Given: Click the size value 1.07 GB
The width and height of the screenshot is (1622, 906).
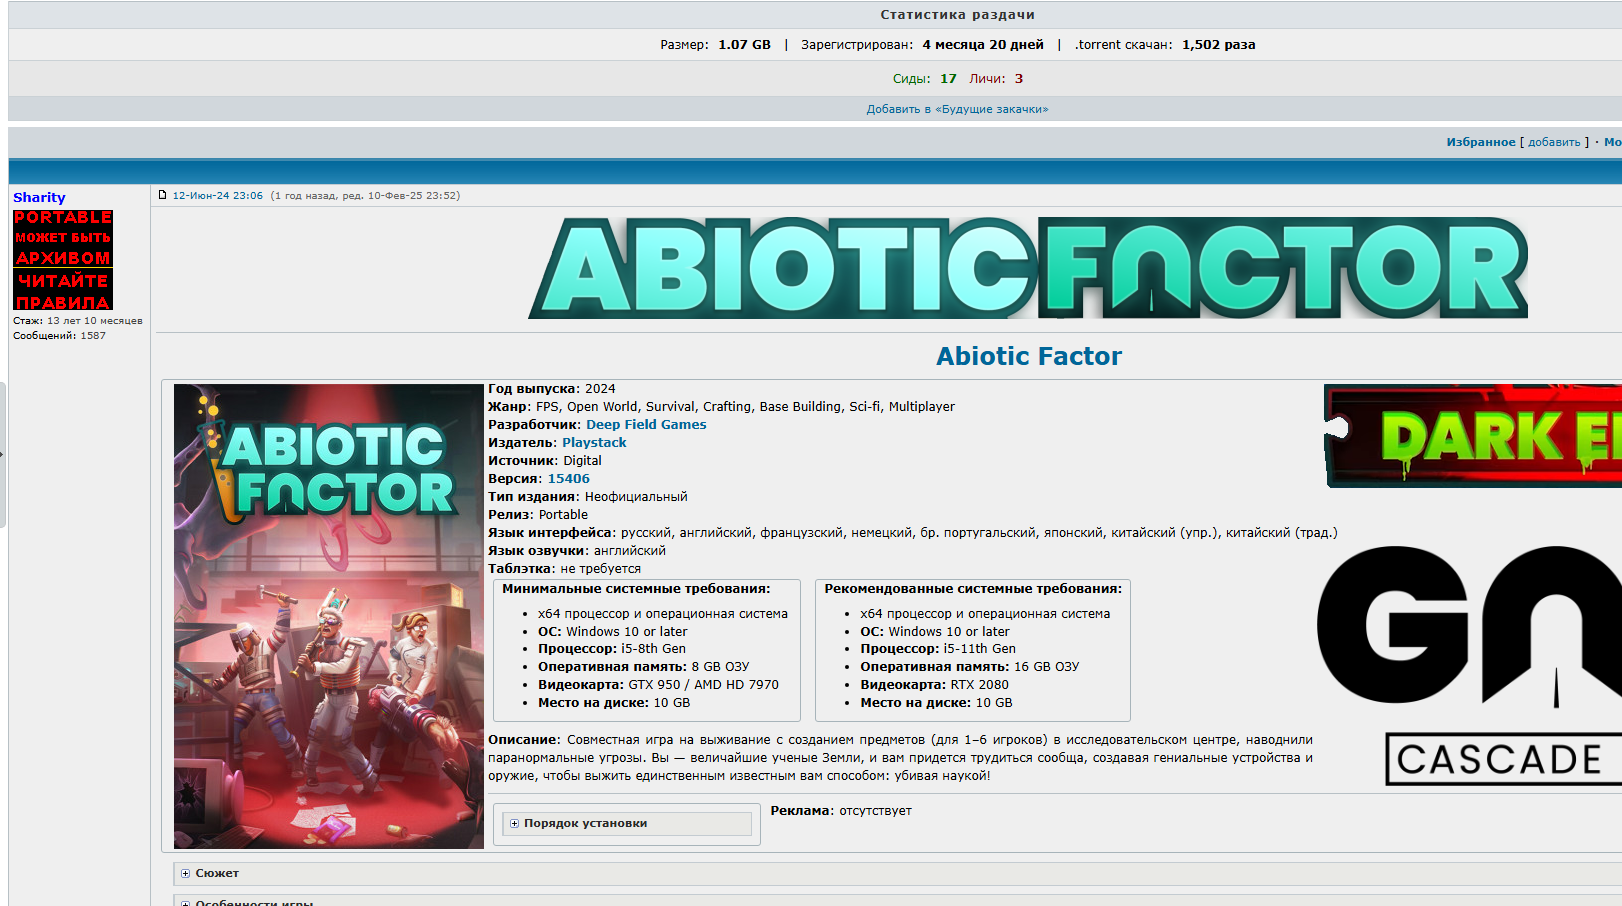Looking at the screenshot, I should [744, 45].
